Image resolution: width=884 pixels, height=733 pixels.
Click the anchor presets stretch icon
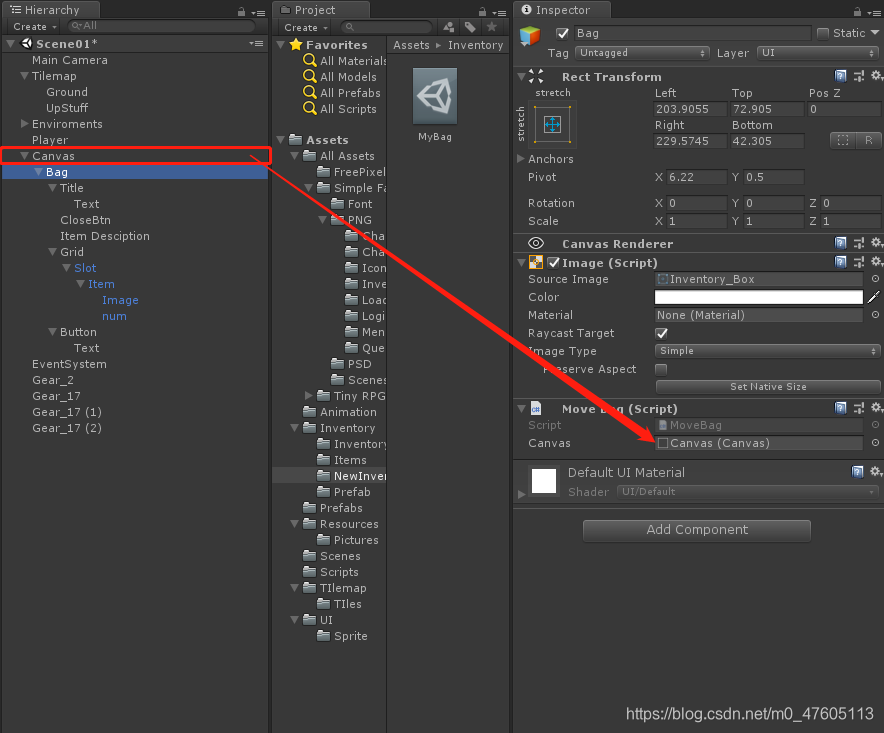tap(552, 124)
